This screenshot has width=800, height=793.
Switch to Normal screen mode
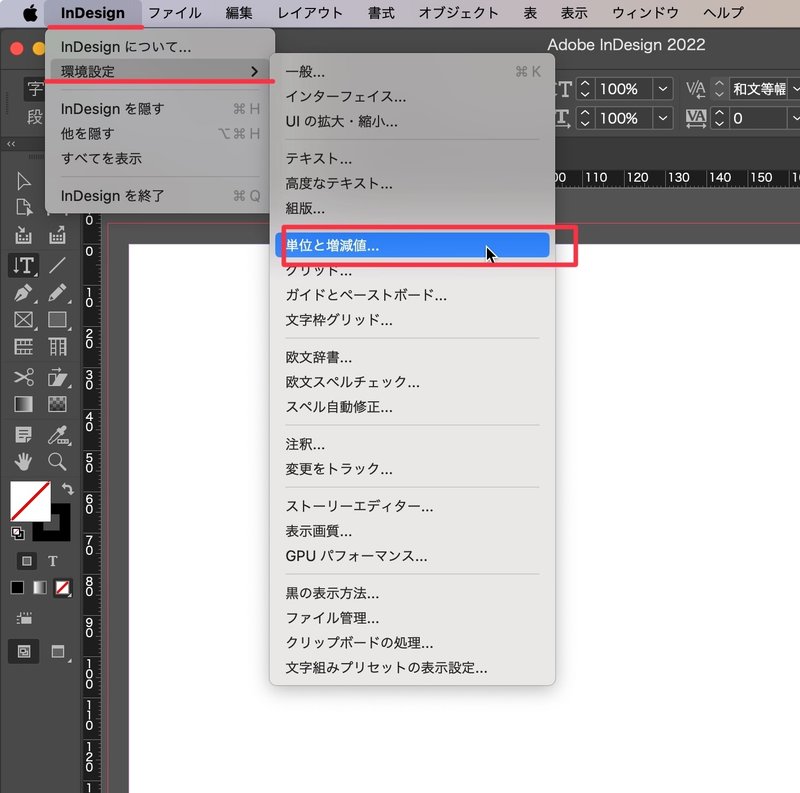tap(23, 652)
